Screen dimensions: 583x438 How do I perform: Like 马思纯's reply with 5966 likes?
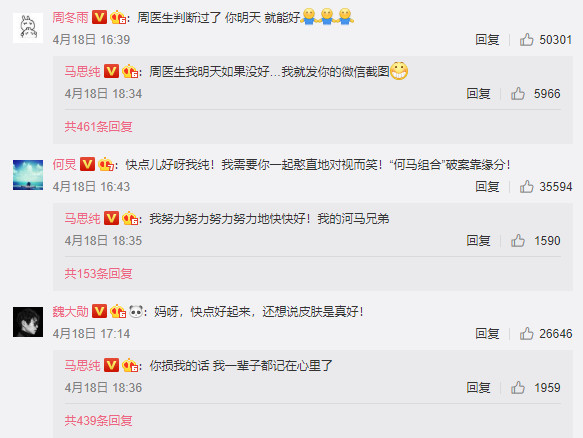click(518, 94)
